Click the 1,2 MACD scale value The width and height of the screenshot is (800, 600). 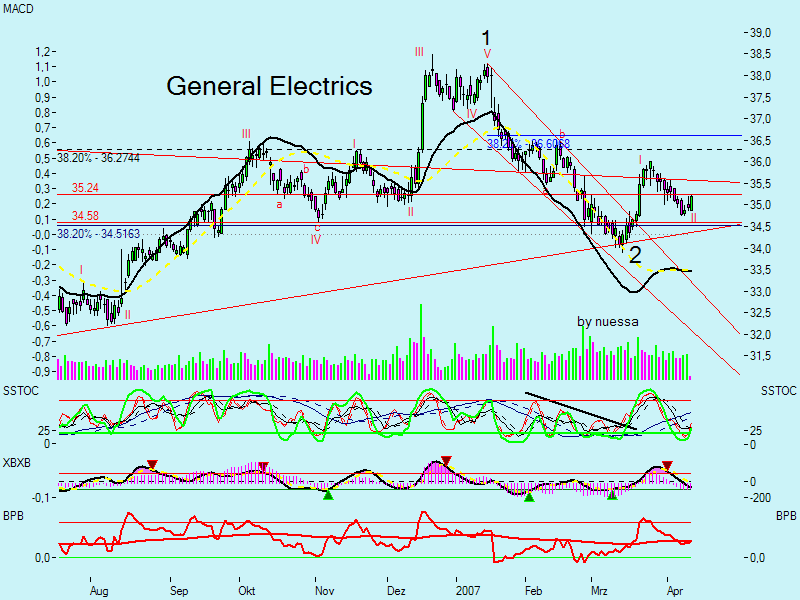[42, 52]
